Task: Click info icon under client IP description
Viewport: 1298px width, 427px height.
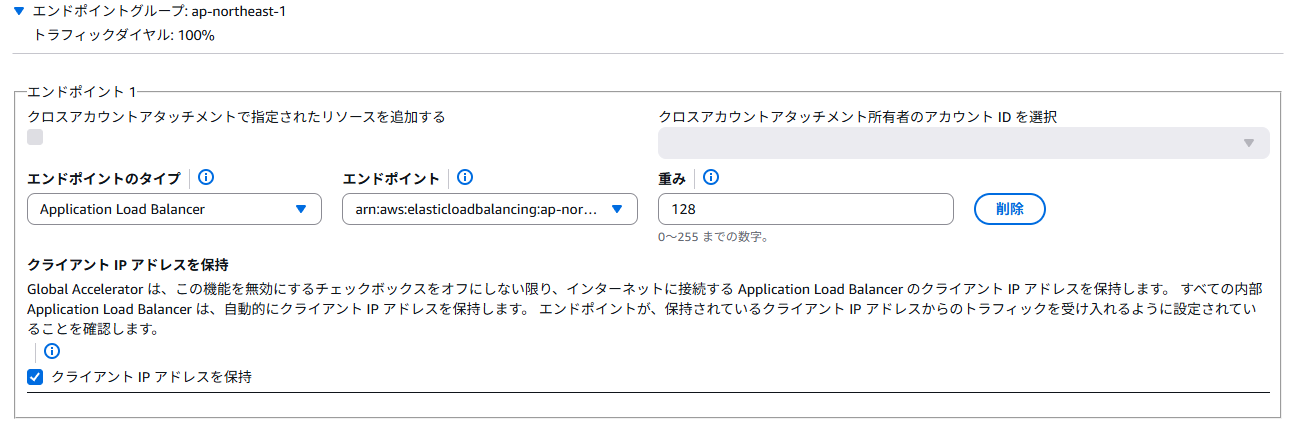Action: [52, 351]
